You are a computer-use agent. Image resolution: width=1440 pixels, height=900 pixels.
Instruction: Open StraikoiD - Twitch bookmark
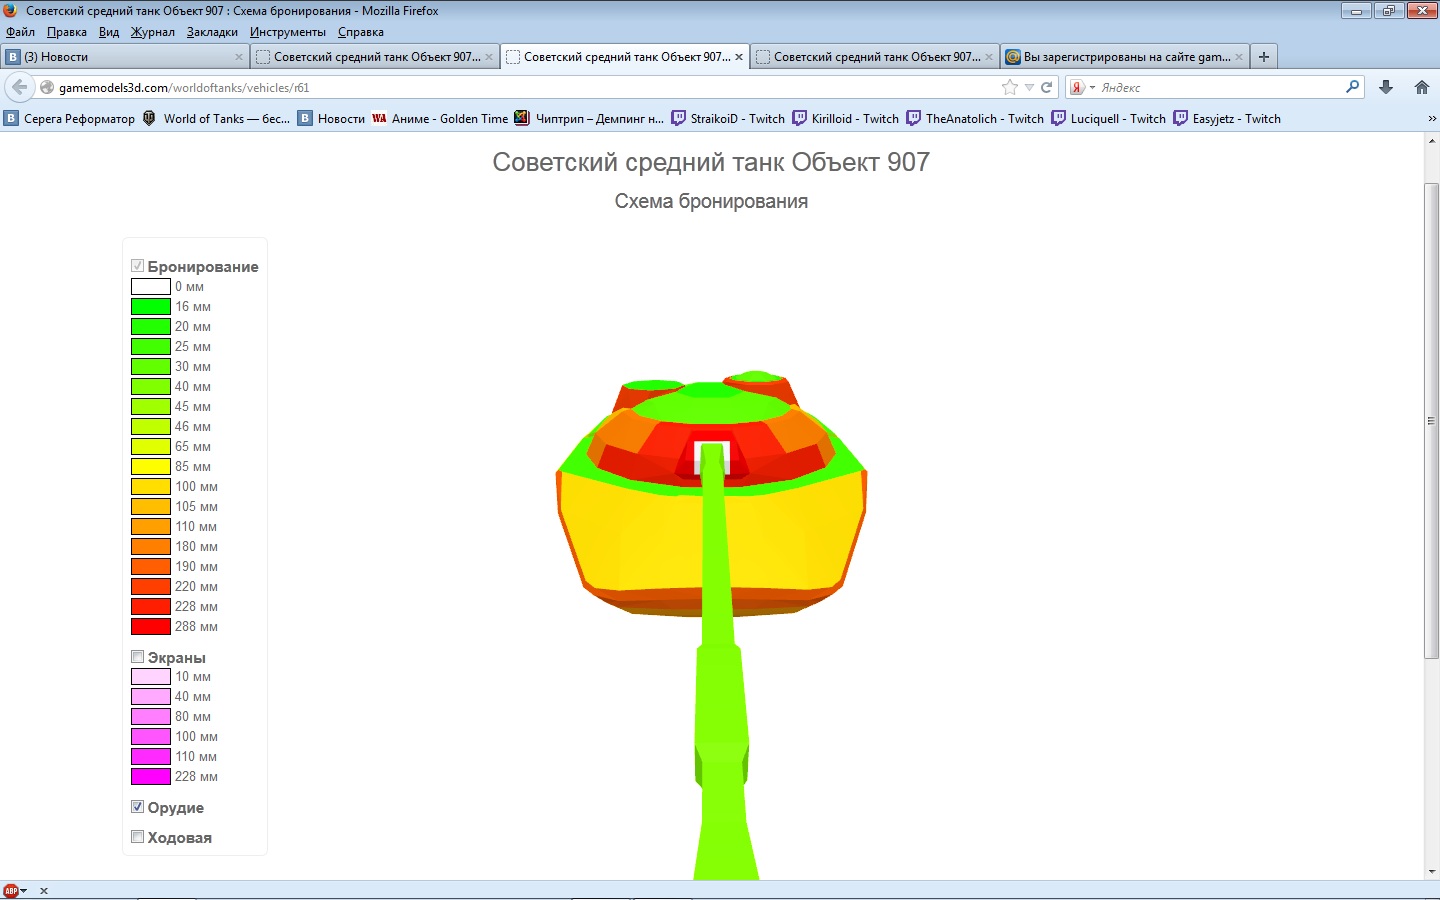728,118
